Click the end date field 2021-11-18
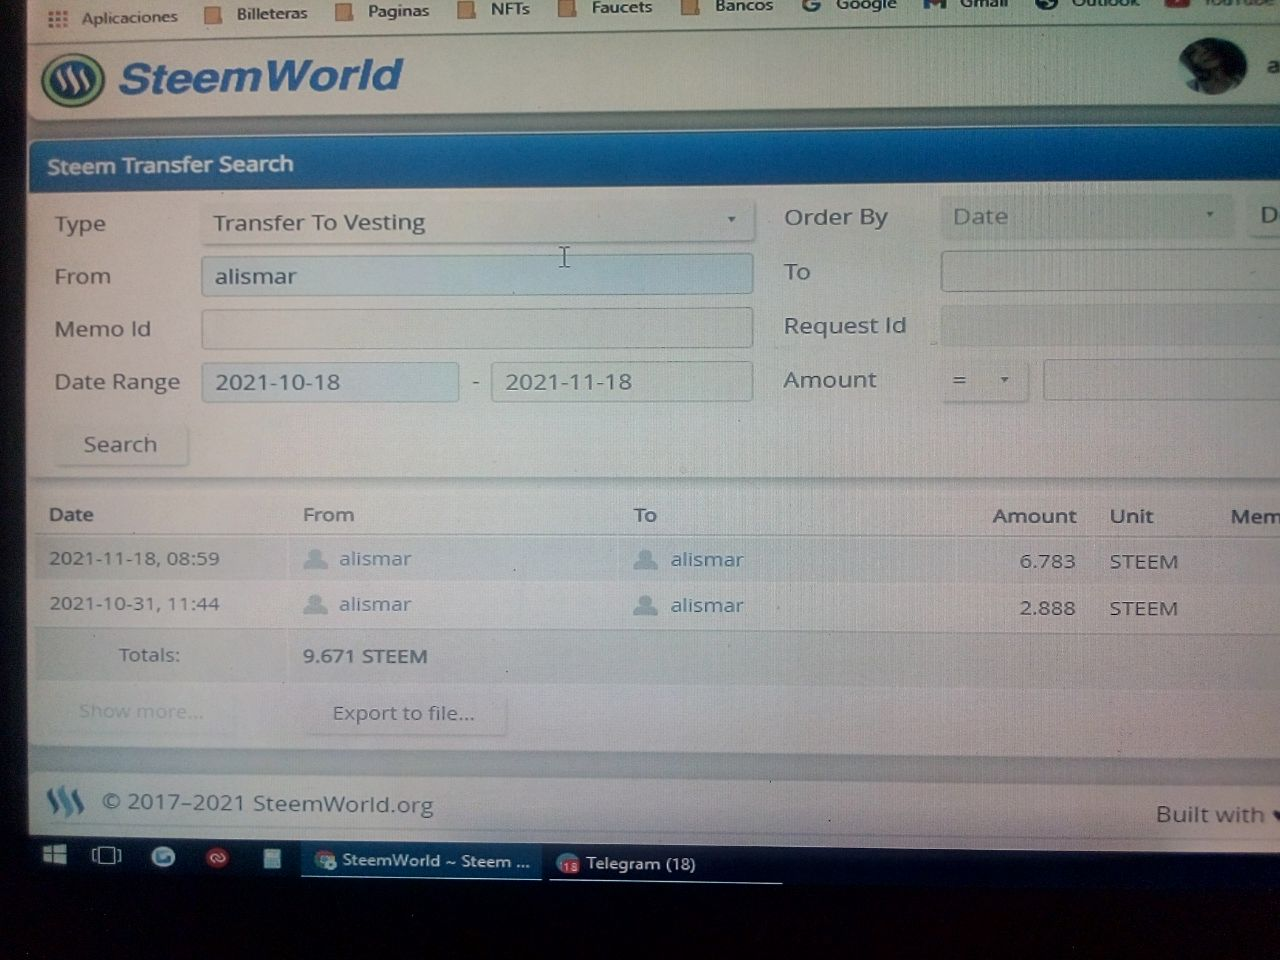 (622, 381)
